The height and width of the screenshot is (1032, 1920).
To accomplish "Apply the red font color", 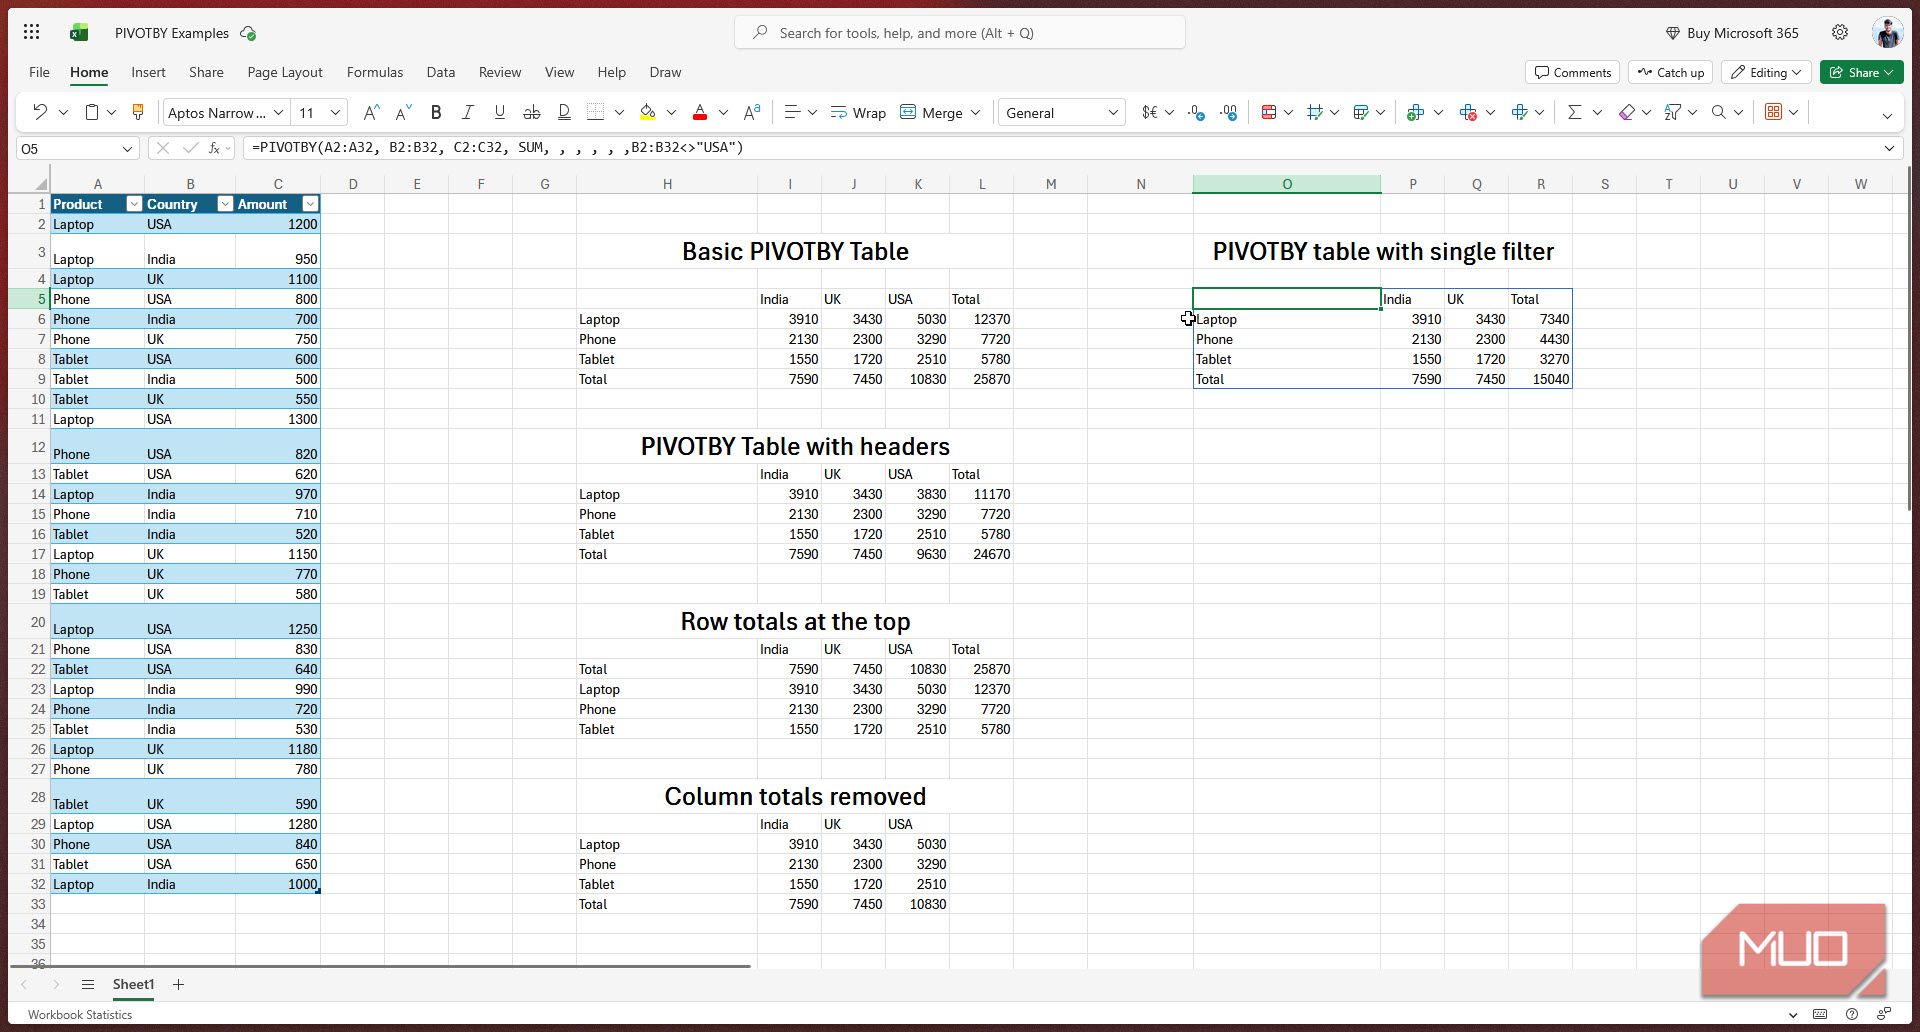I will [x=700, y=112].
